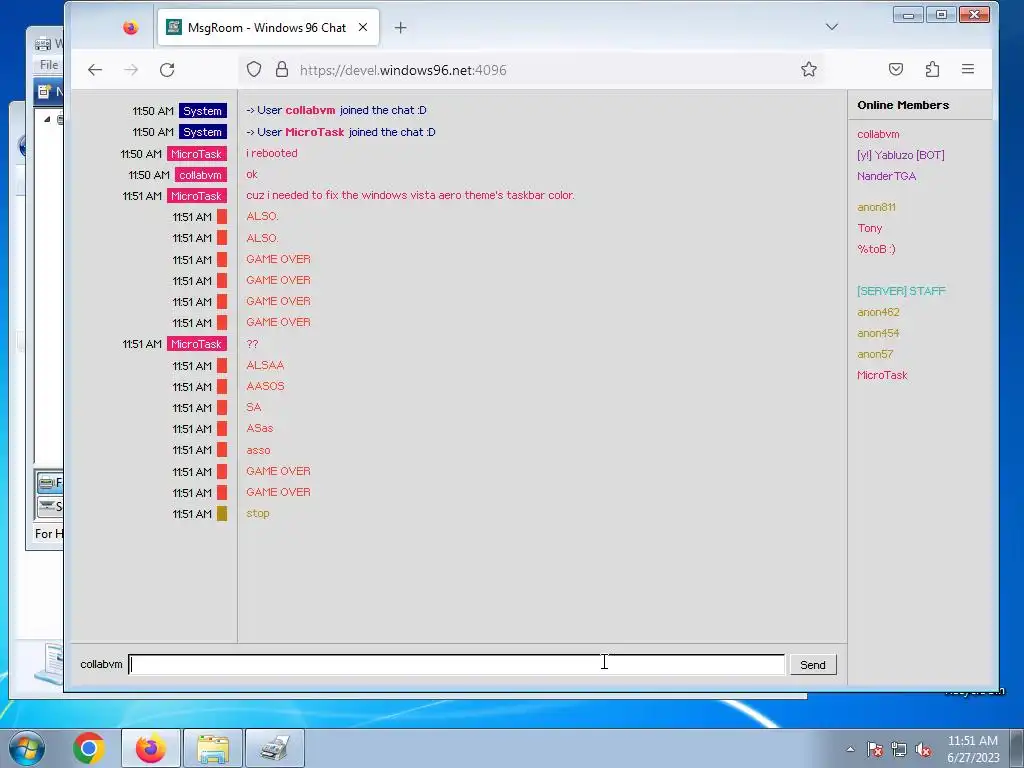The width and height of the screenshot is (1024, 768).
Task: Select NanderTGA in member list
Action: coord(886,176)
